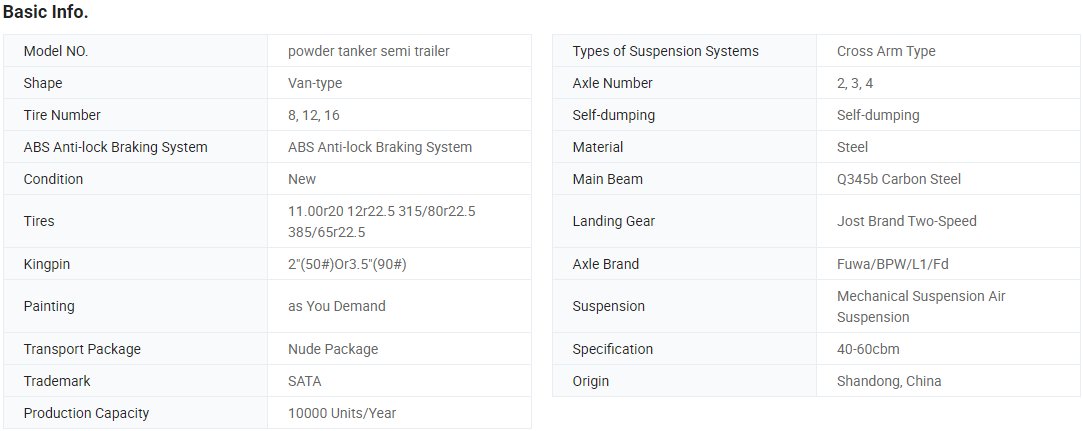Click the Tire Number value 8, 12, 16
The image size is (1083, 431).
314,115
